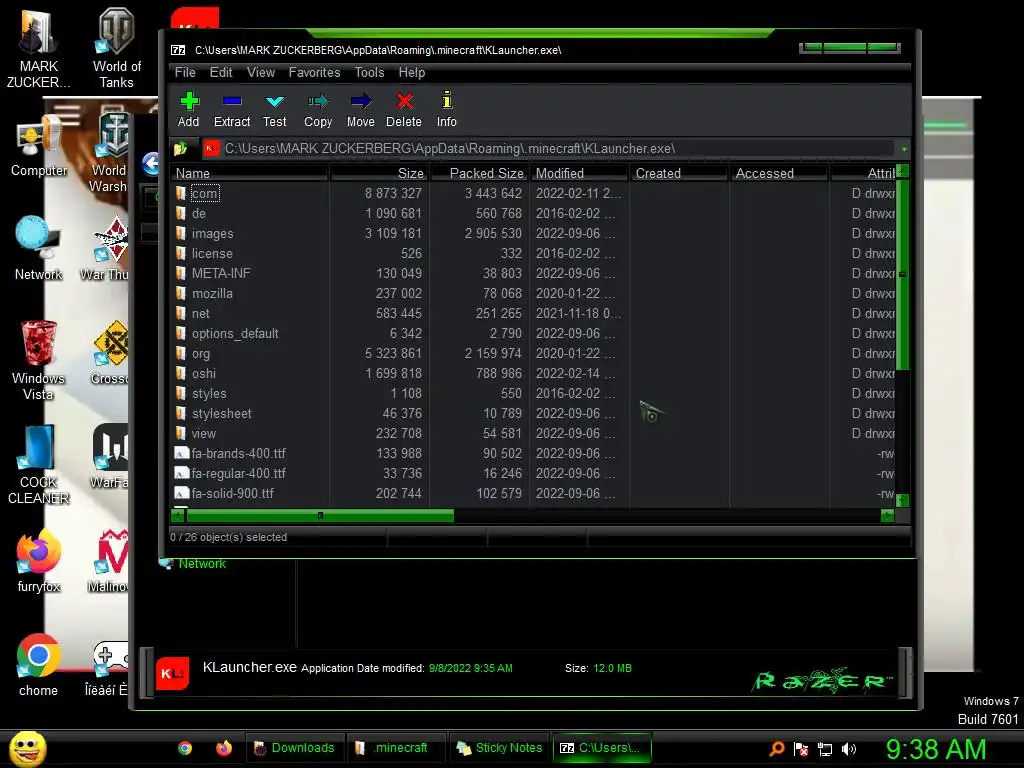Launch Firefox from the taskbar quick launch

[224, 748]
